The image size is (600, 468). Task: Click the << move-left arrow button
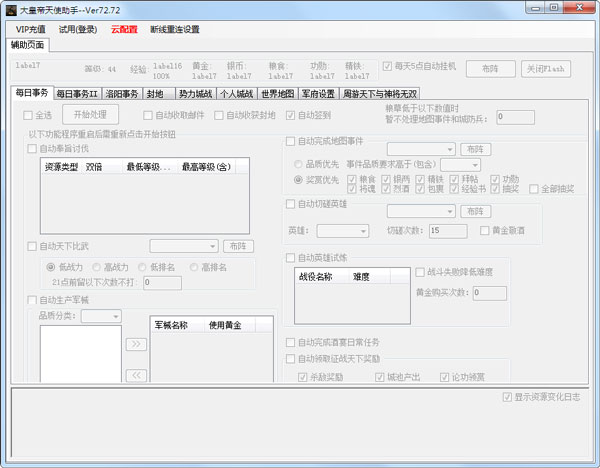pos(137,375)
